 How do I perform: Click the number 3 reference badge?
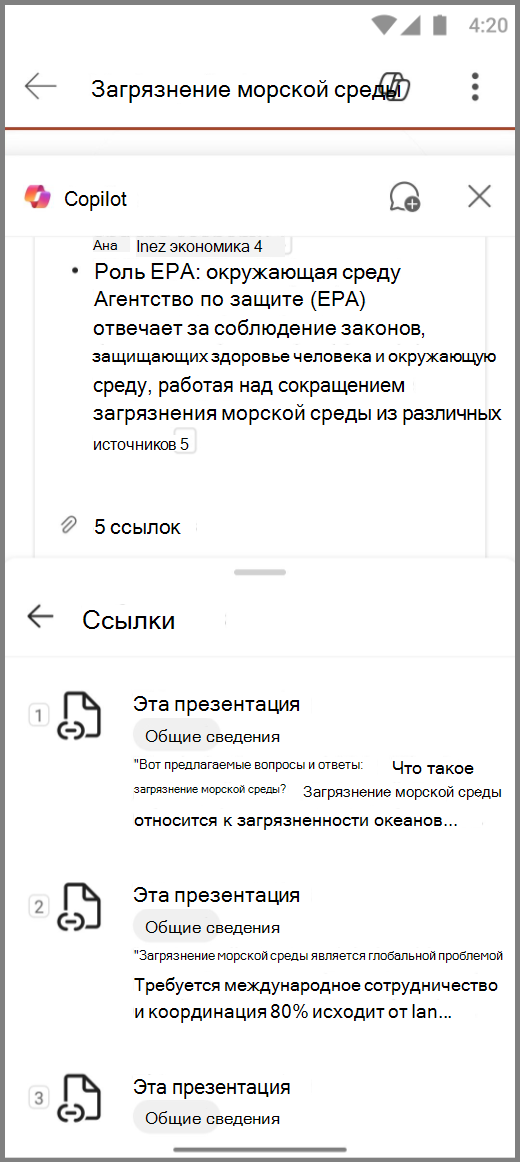[x=39, y=1096]
